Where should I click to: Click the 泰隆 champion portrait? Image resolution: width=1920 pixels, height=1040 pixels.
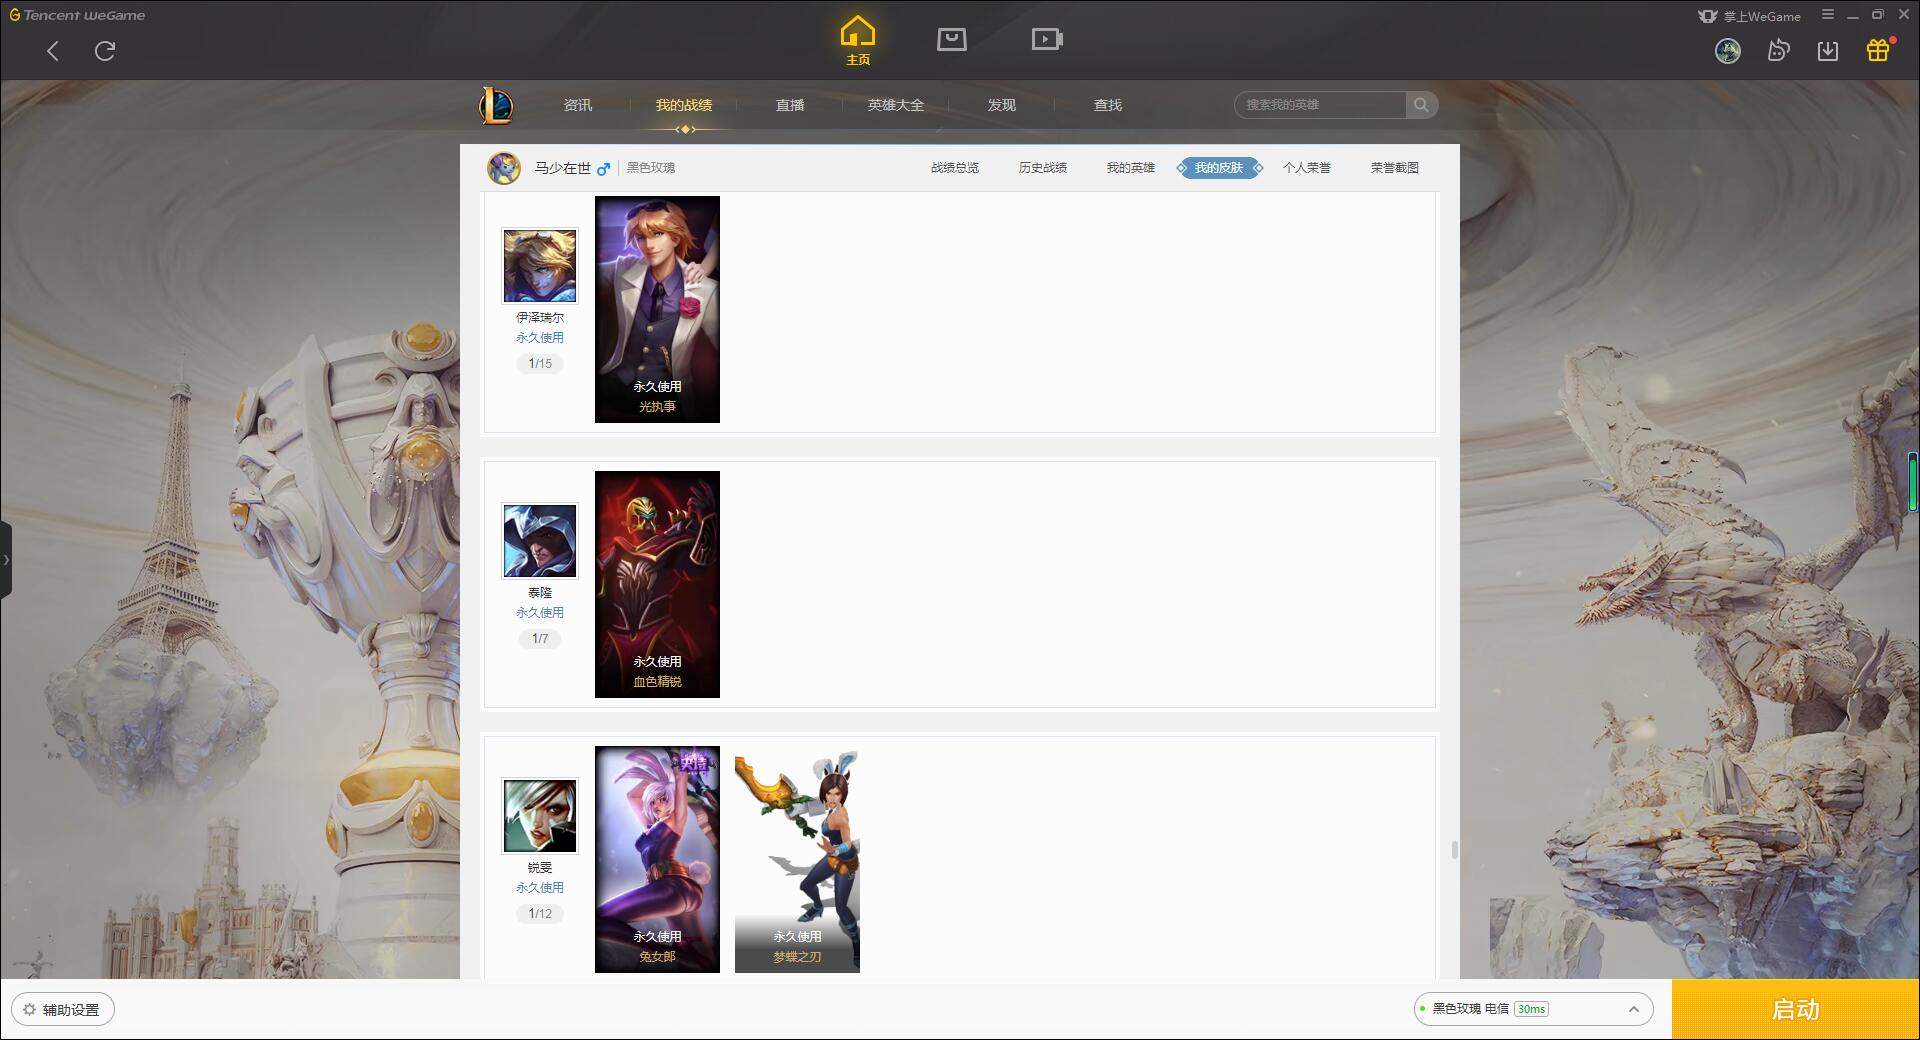point(540,541)
